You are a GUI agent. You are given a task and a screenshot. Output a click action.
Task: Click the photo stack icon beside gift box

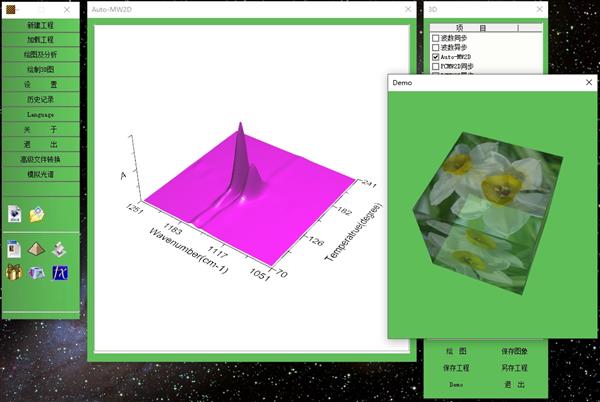[37, 272]
